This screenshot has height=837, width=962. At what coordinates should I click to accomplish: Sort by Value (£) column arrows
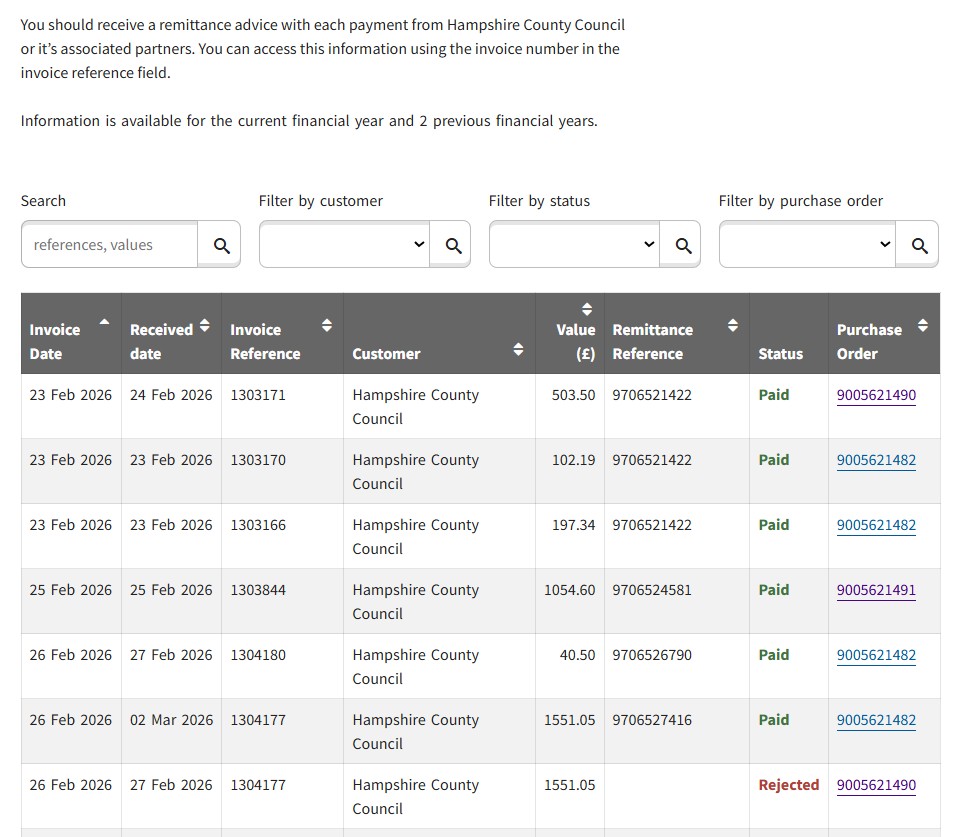[587, 309]
